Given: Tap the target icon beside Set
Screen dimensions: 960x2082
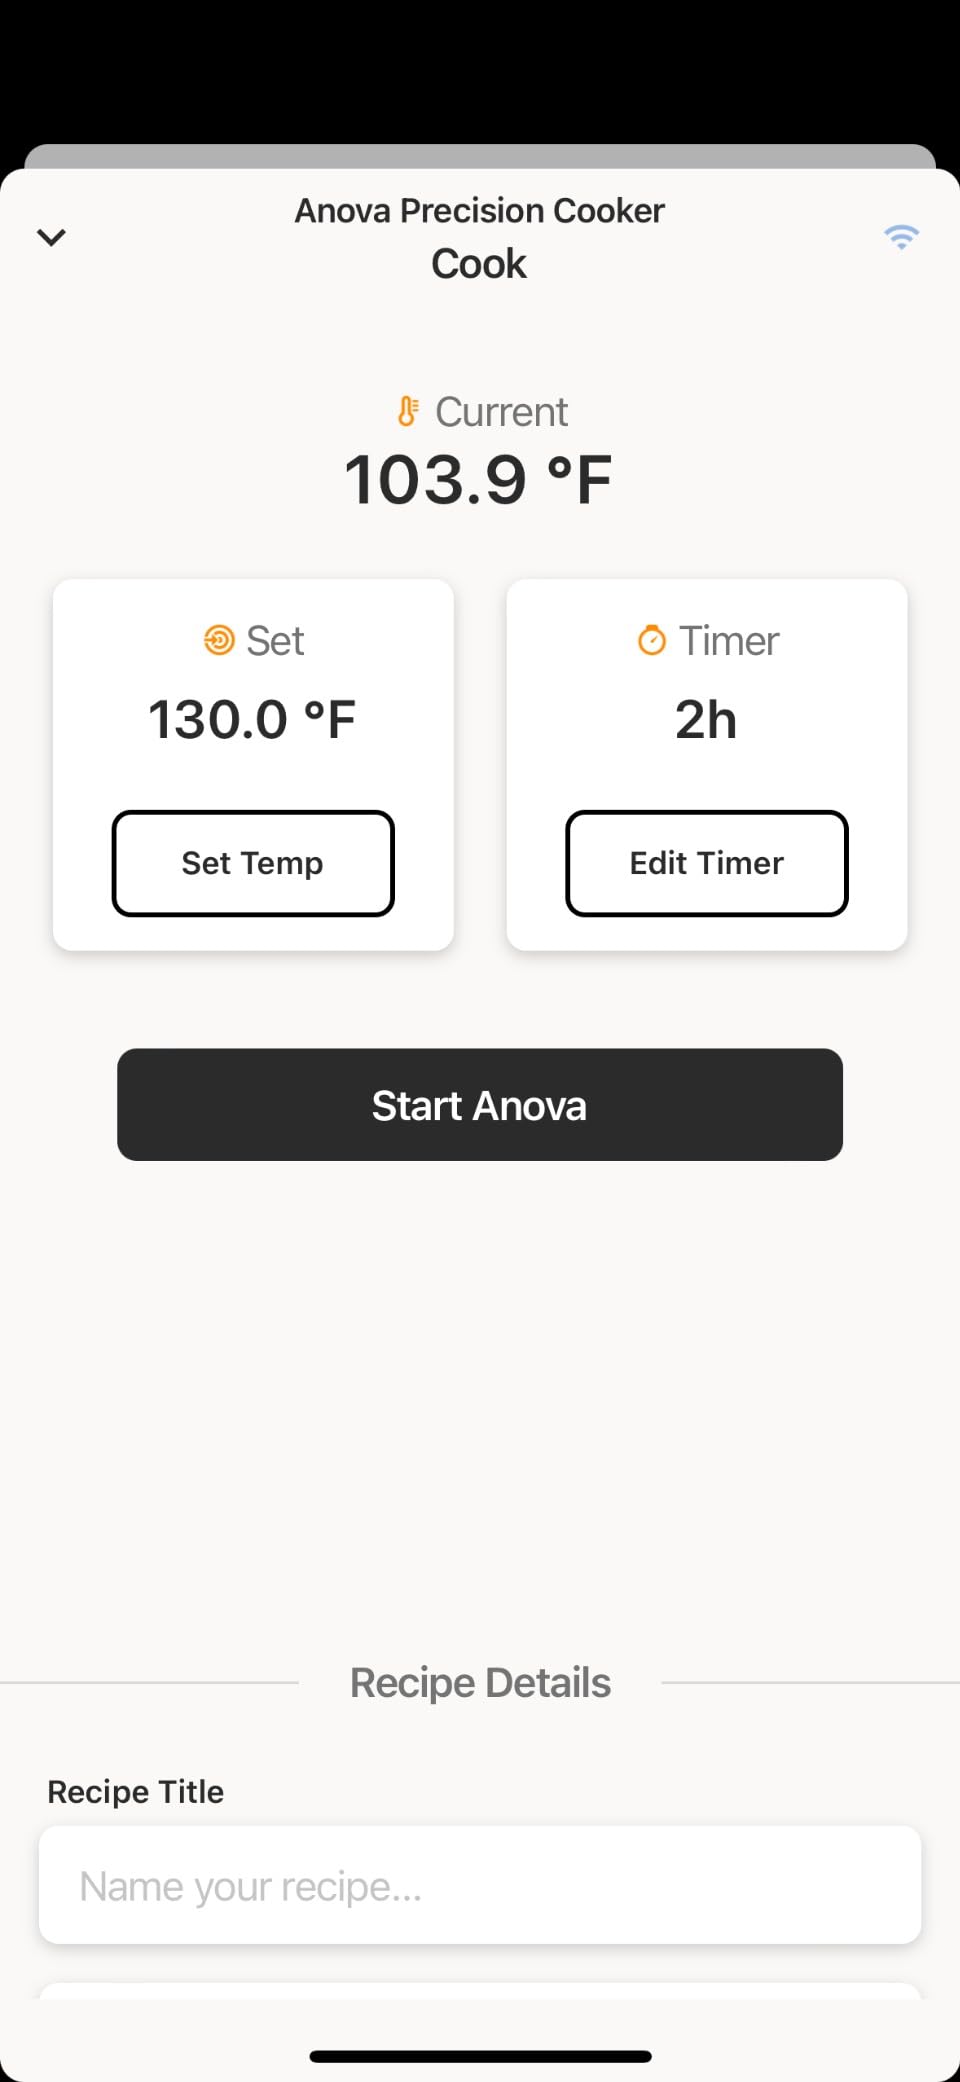Looking at the screenshot, I should pos(219,640).
